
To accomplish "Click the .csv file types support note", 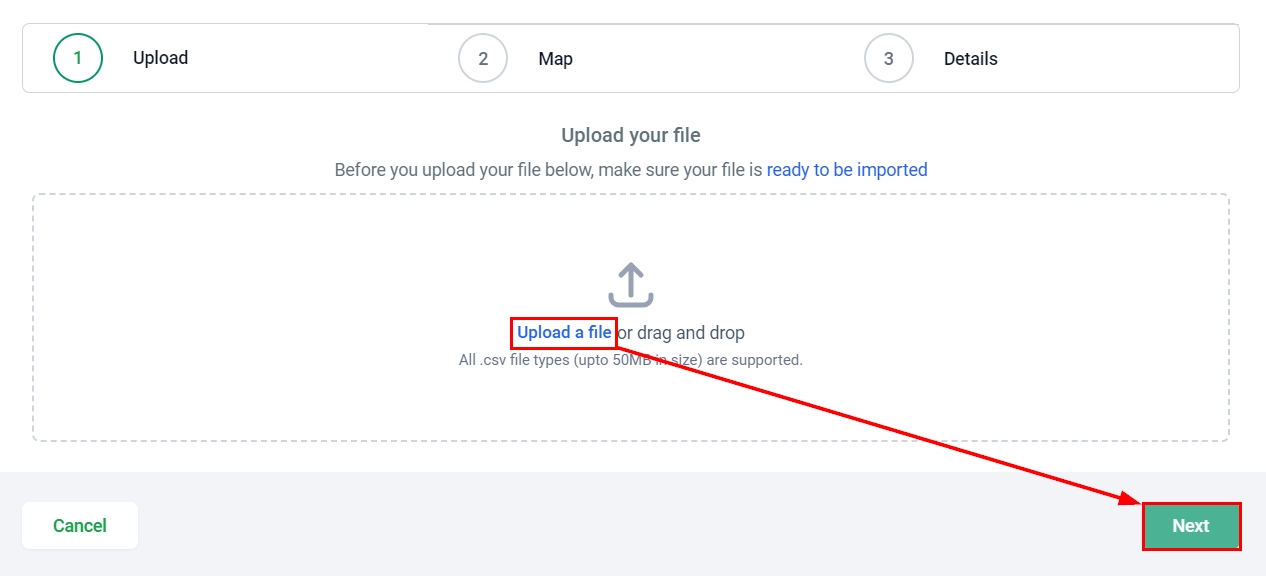I will tap(630, 360).
